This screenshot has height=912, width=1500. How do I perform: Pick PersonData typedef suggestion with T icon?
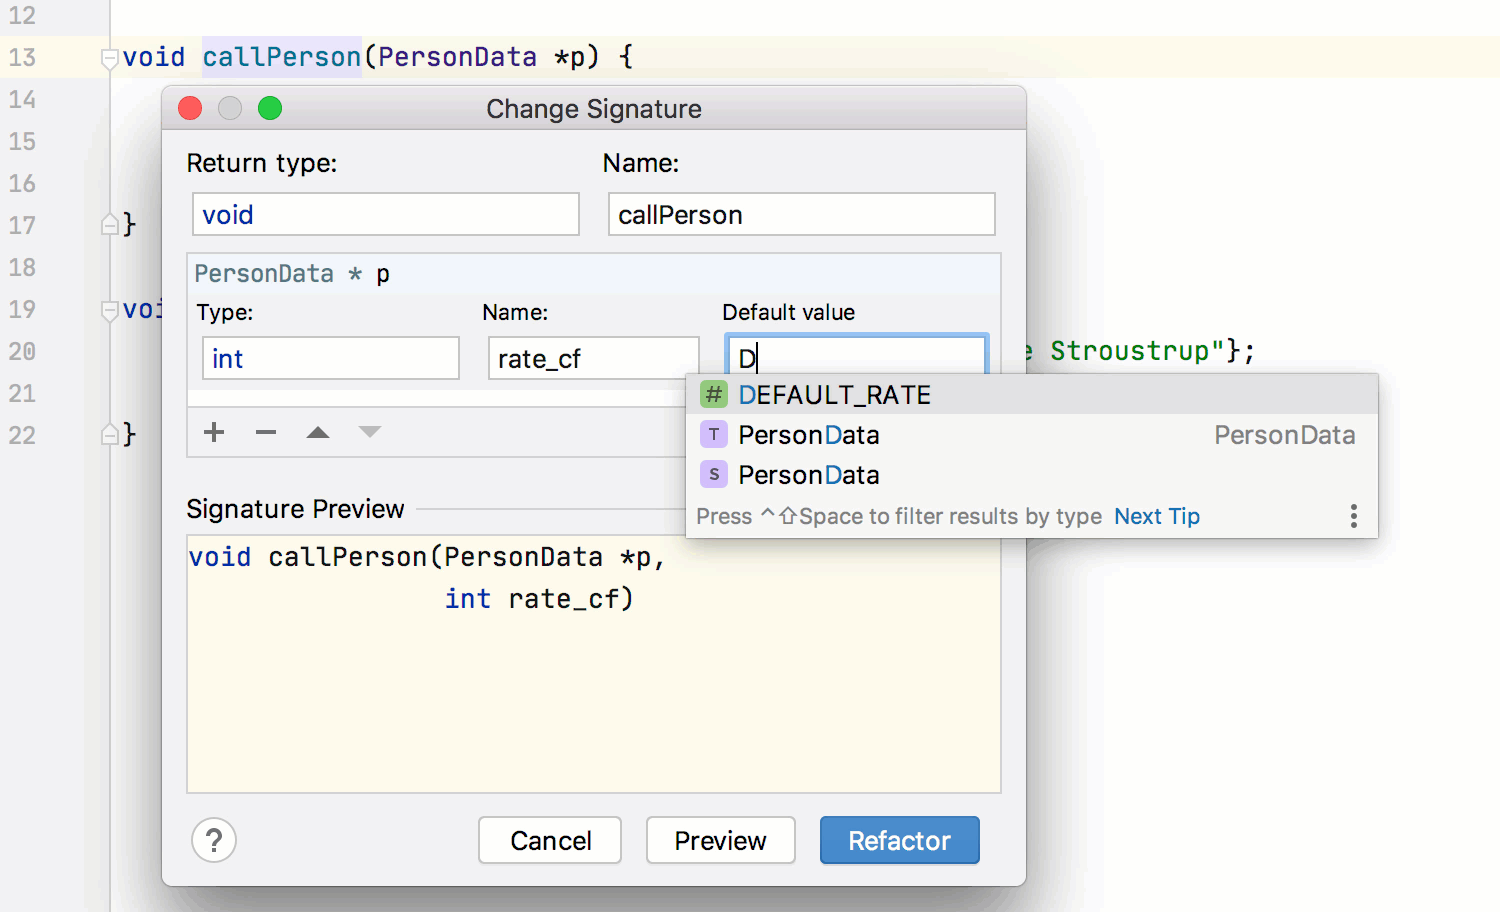point(1032,435)
